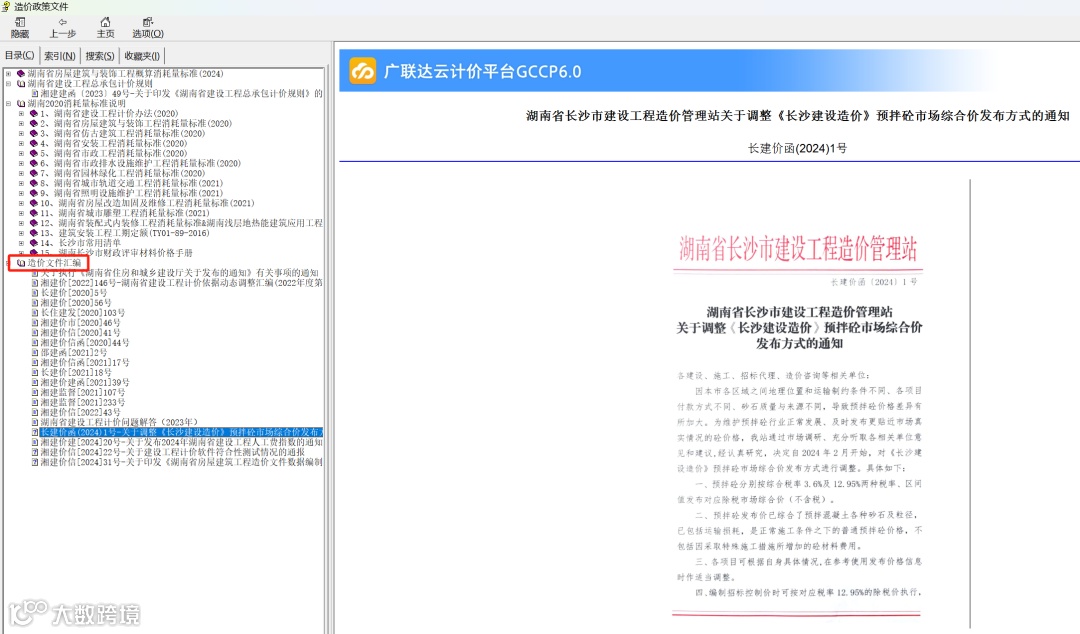This screenshot has width=1080, height=634.
Task: Switch to the 目录(C) tab
Action: 20,56
